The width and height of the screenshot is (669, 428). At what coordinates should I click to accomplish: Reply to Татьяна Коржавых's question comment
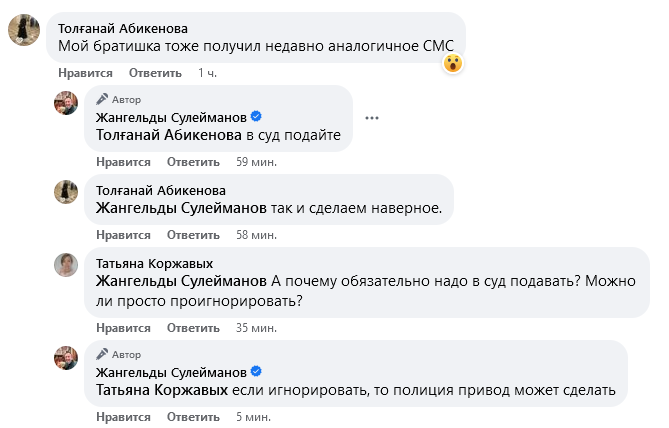pyautogui.click(x=192, y=327)
